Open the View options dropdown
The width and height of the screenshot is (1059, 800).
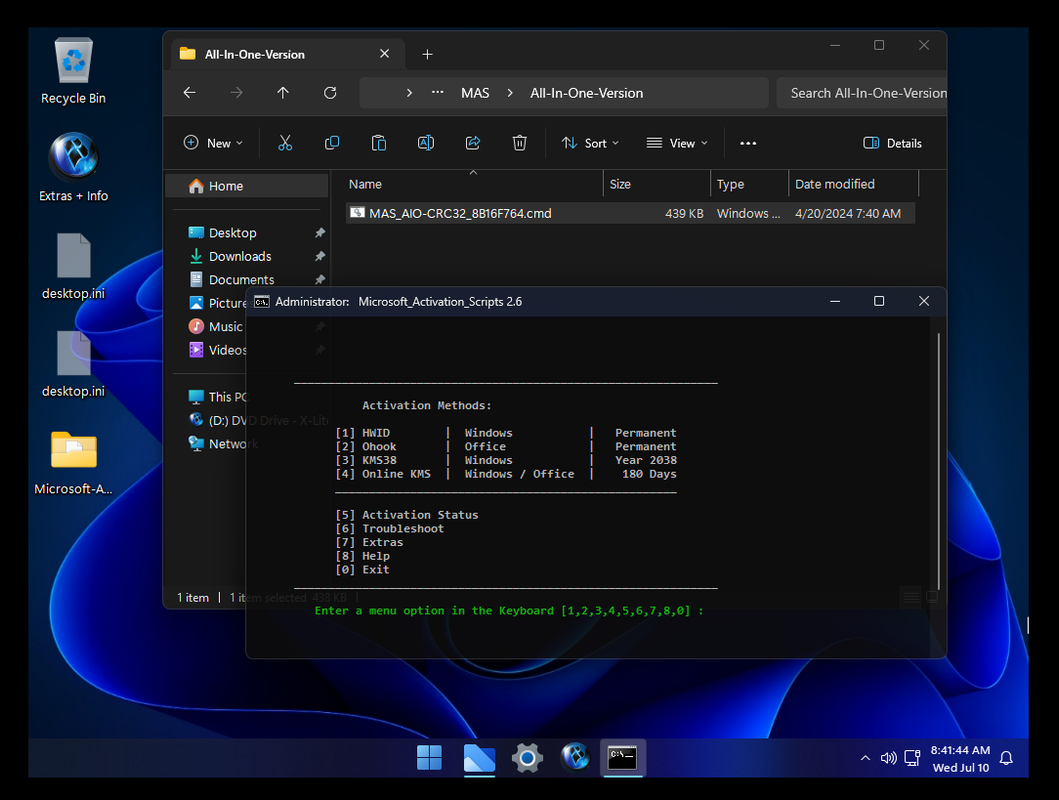point(677,143)
